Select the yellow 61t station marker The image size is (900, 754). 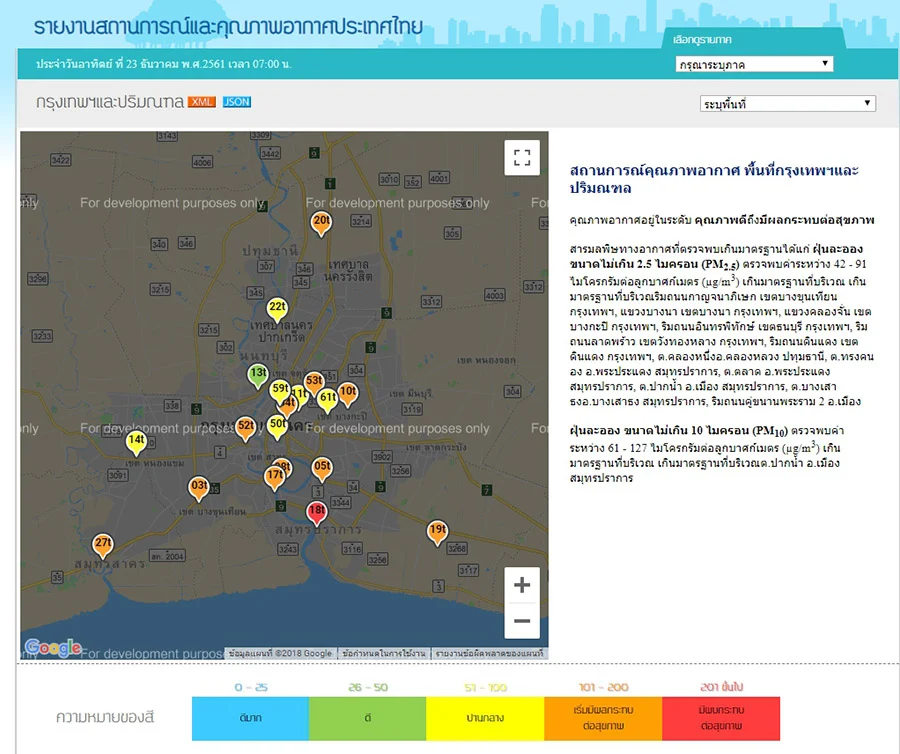tap(328, 399)
